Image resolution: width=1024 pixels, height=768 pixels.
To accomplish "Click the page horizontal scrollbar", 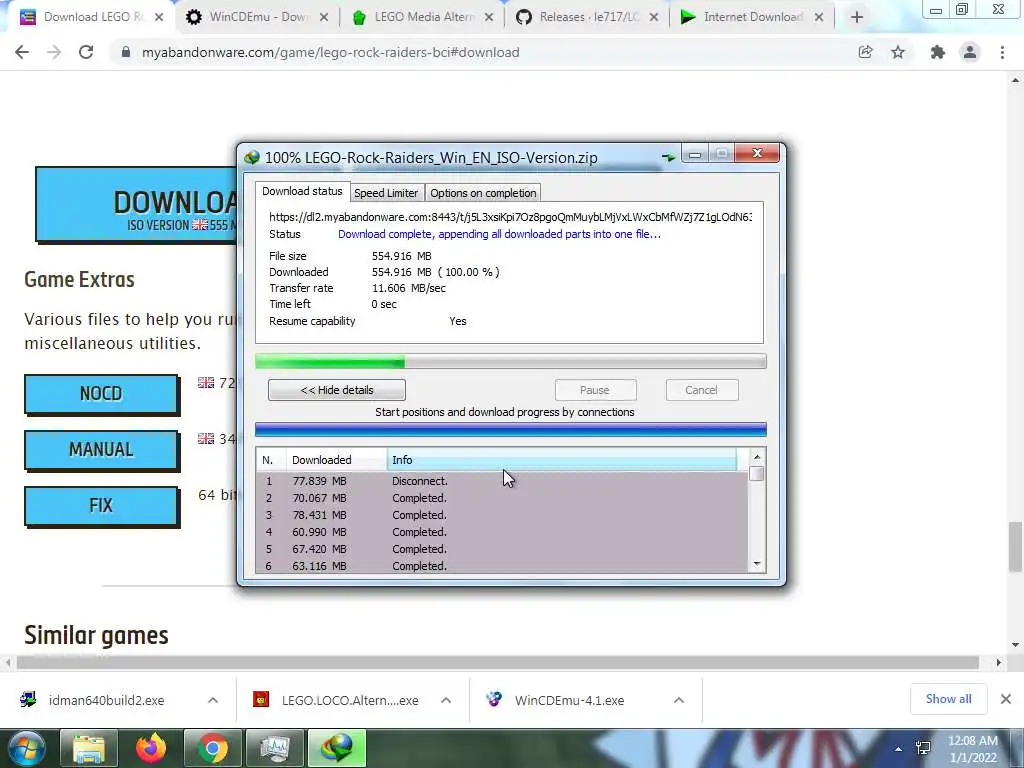I will 498,662.
